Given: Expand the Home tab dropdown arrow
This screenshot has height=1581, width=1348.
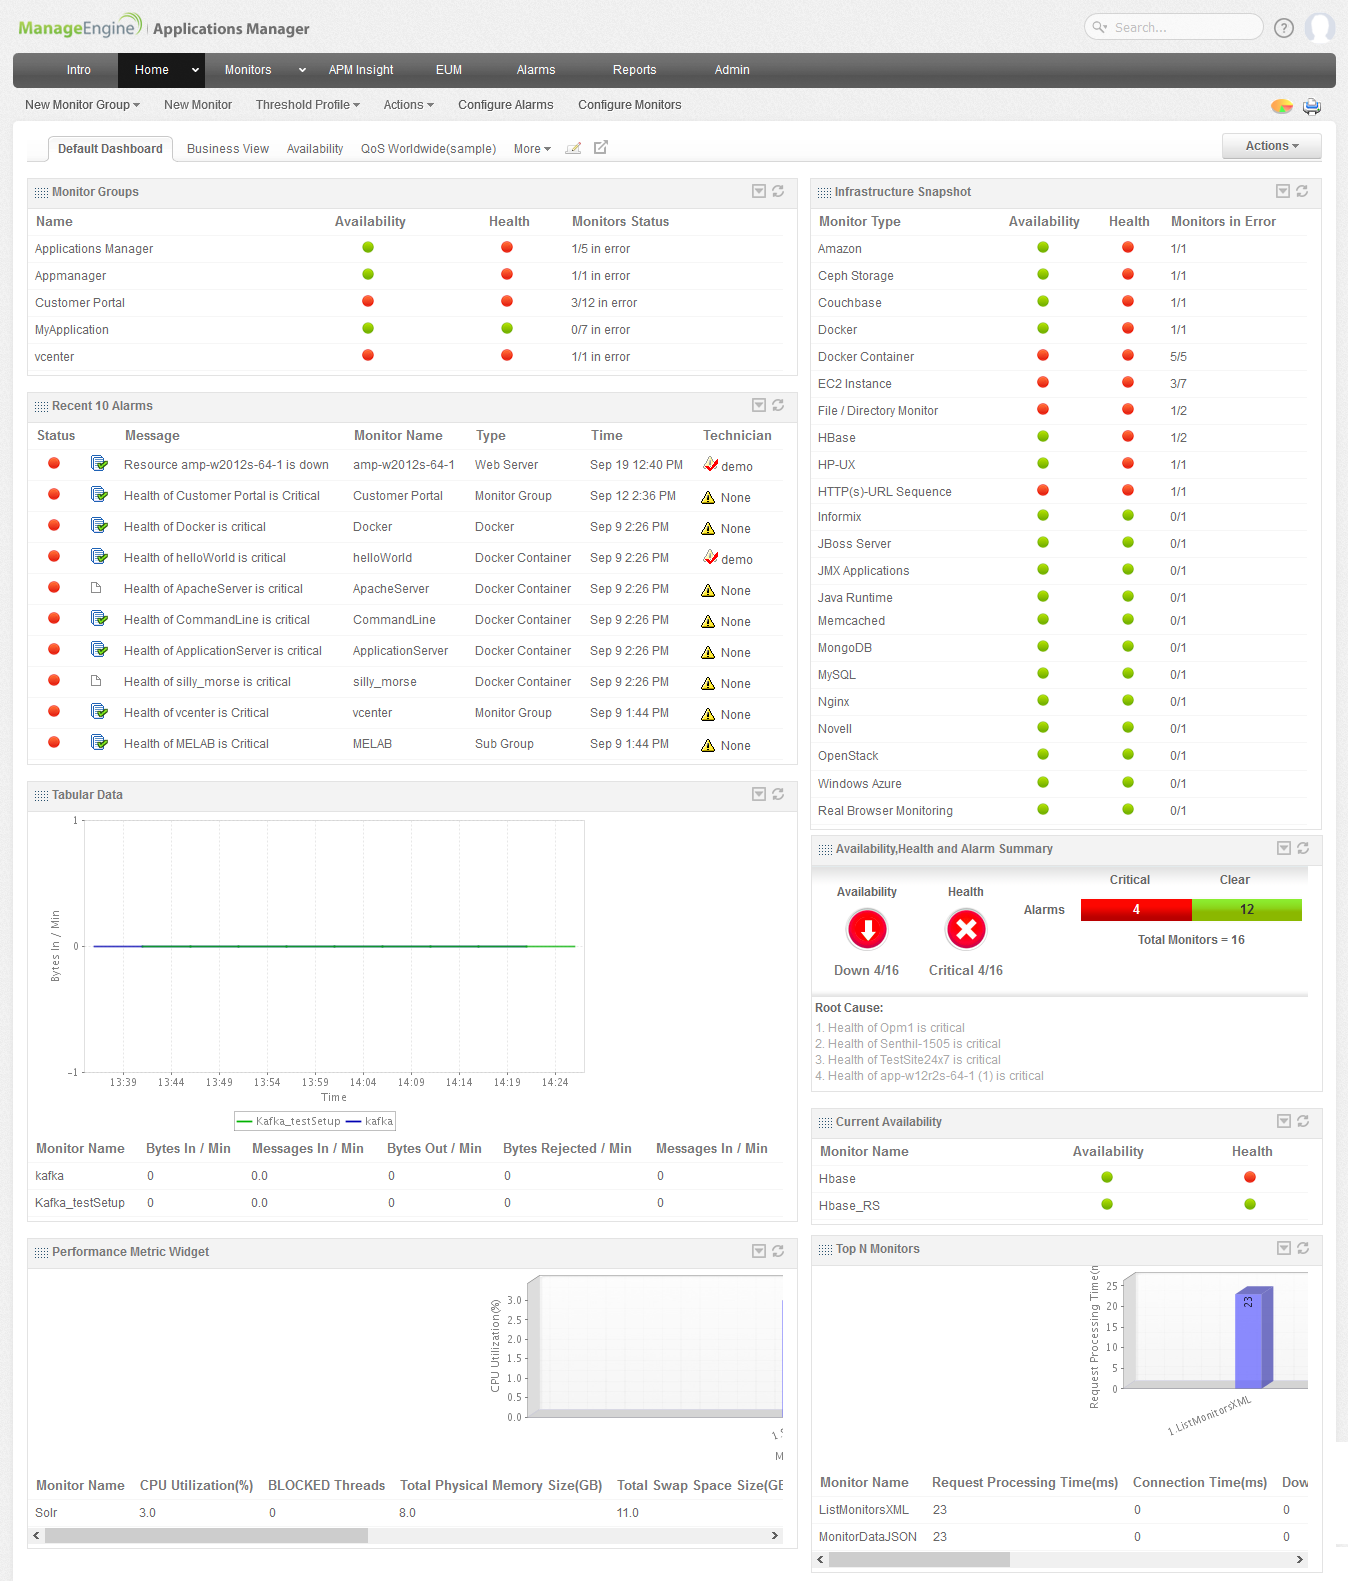Looking at the screenshot, I should (196, 70).
